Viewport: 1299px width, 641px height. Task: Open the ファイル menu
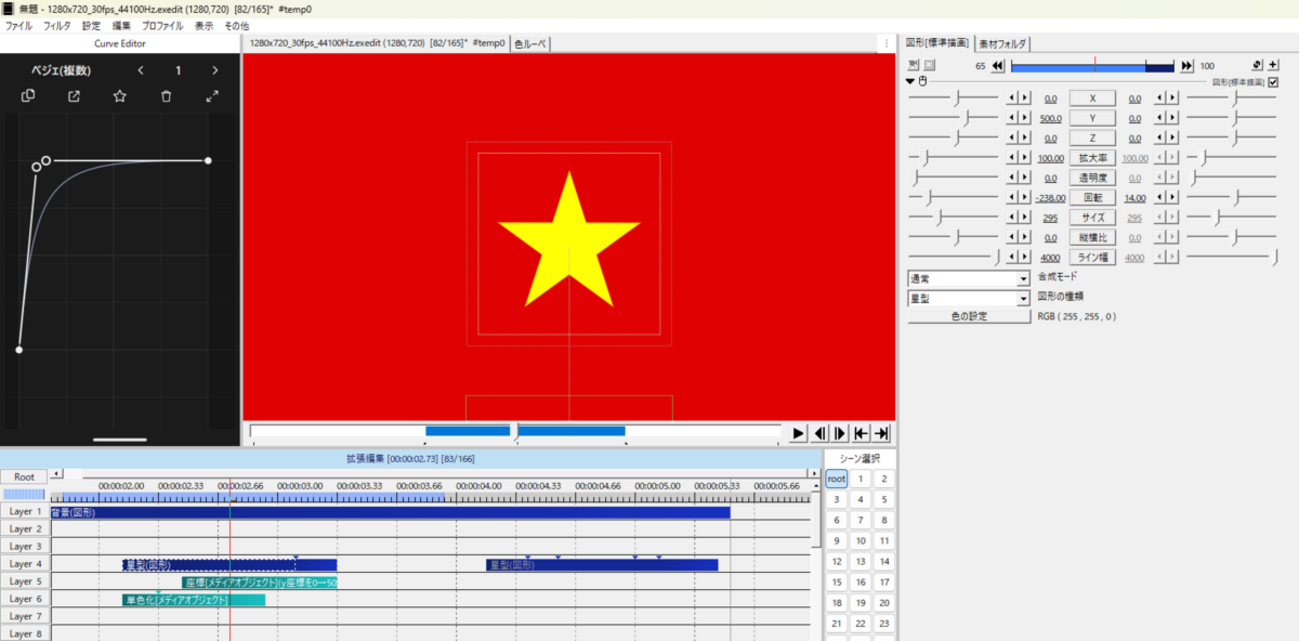pos(19,25)
